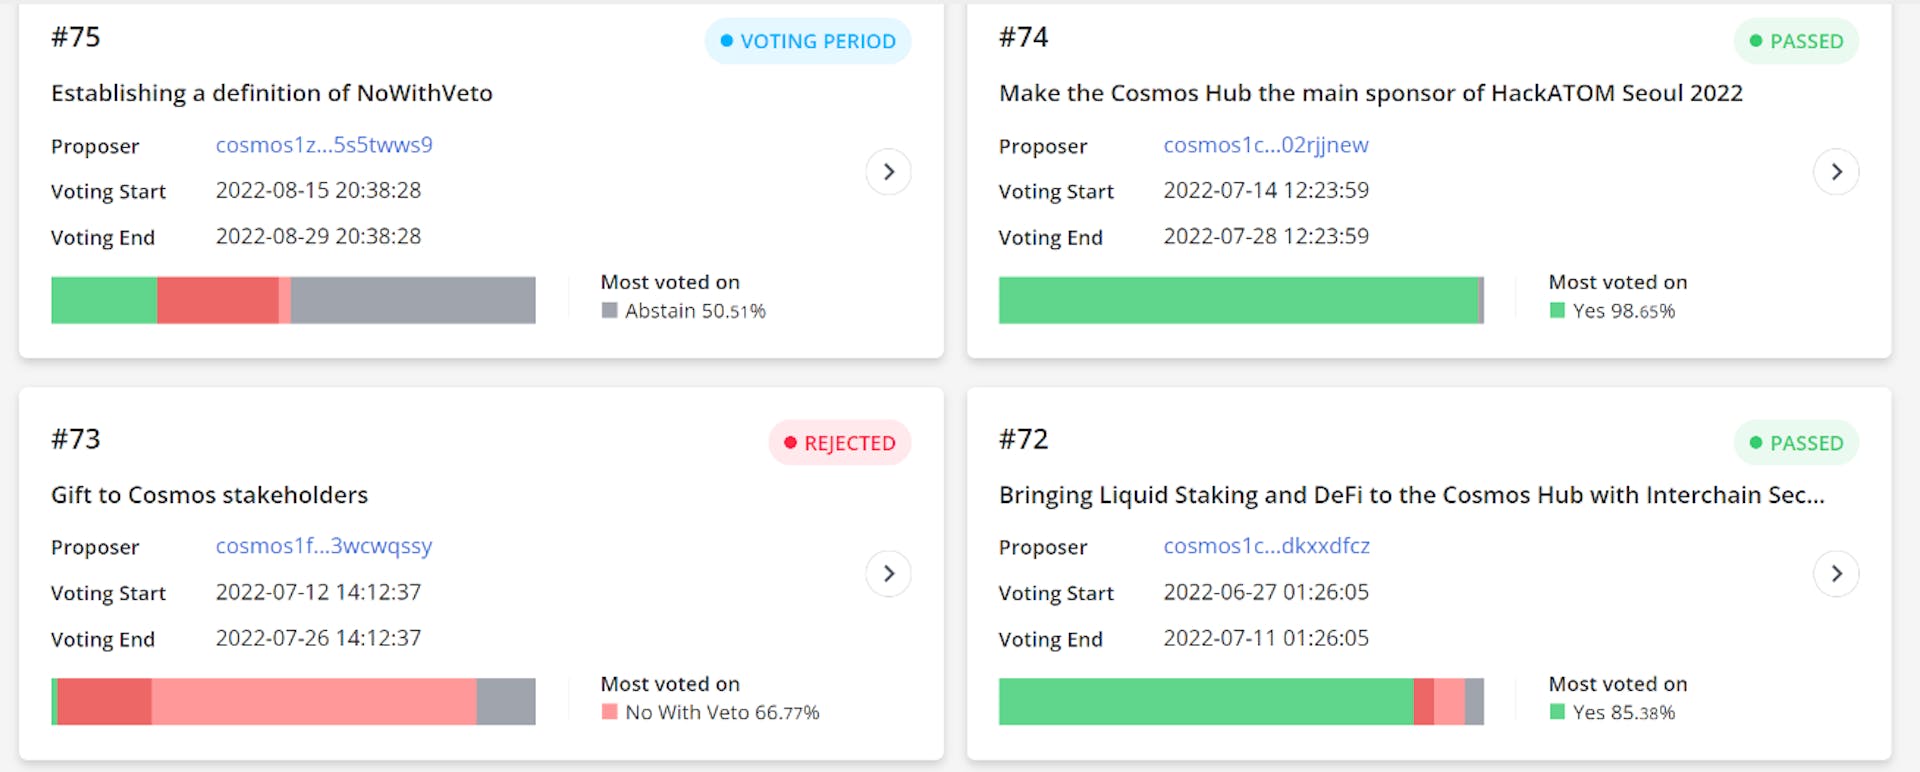Open proposer link cosmos1z...5s5twws9

324,145
